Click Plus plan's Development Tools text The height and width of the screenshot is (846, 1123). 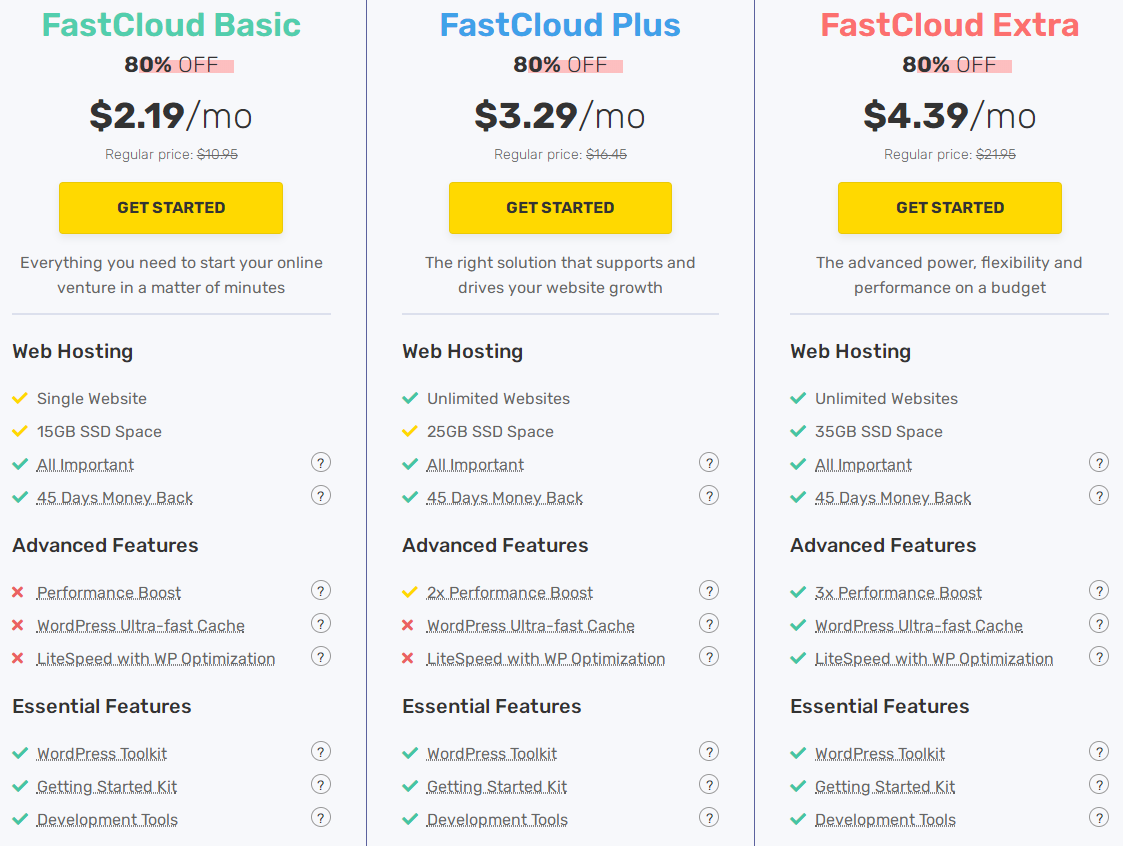click(497, 820)
